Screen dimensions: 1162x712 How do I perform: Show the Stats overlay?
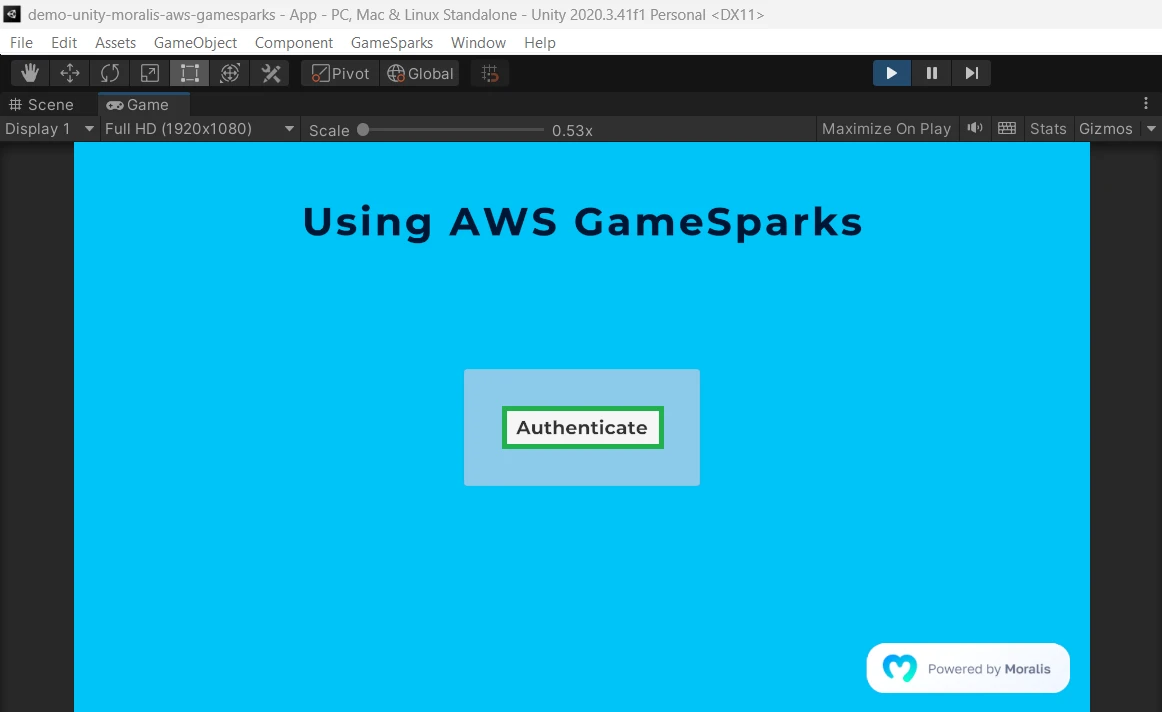pyautogui.click(x=1048, y=129)
